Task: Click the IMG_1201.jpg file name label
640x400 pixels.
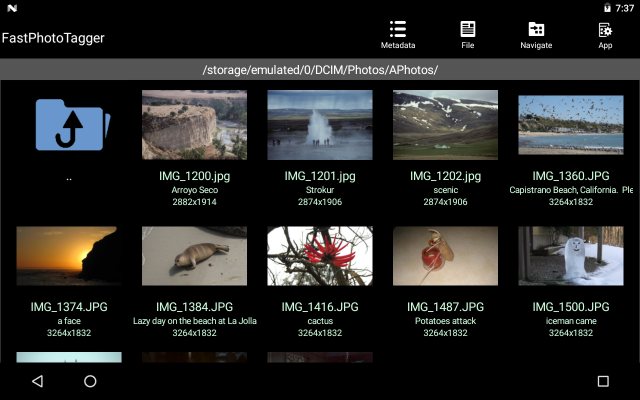Action: [x=319, y=176]
